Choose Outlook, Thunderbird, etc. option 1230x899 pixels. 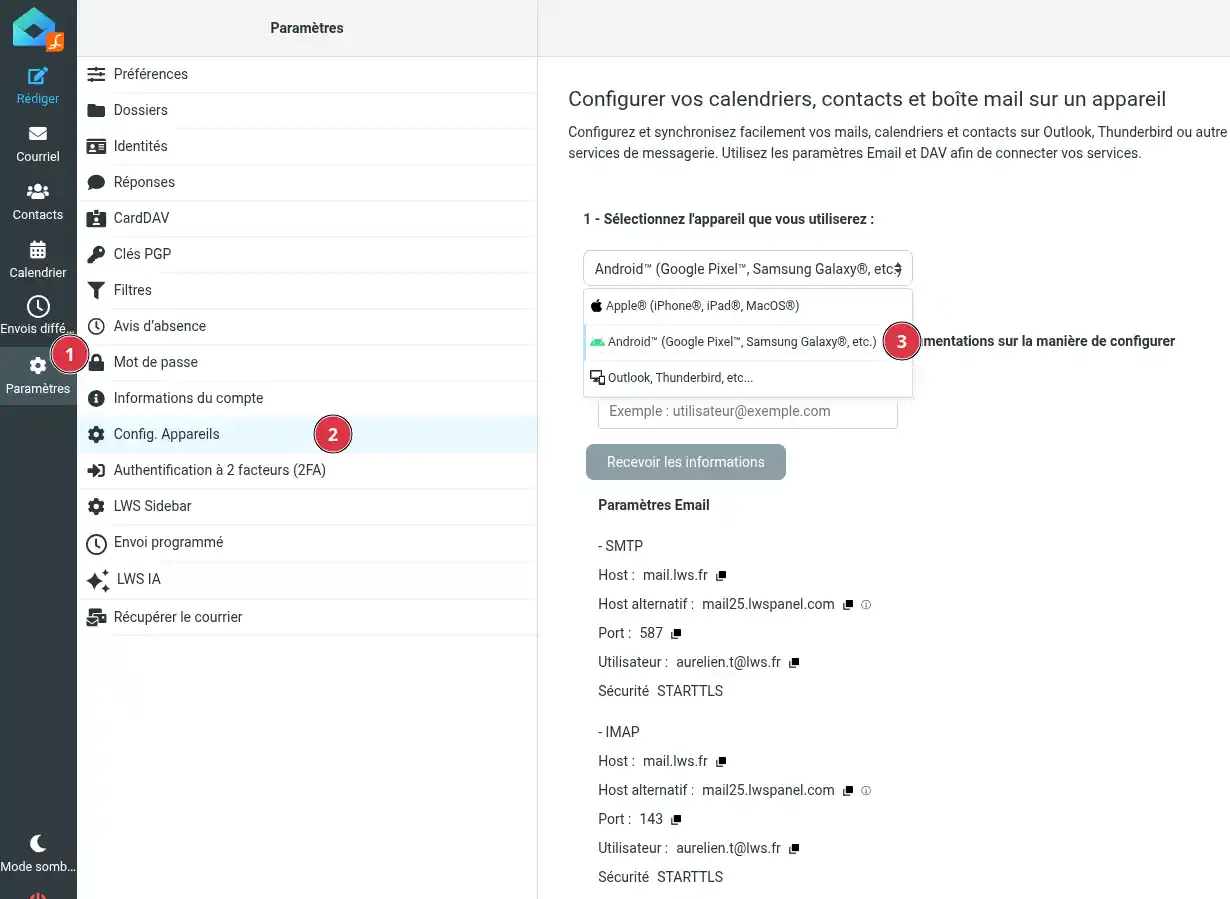(748, 378)
